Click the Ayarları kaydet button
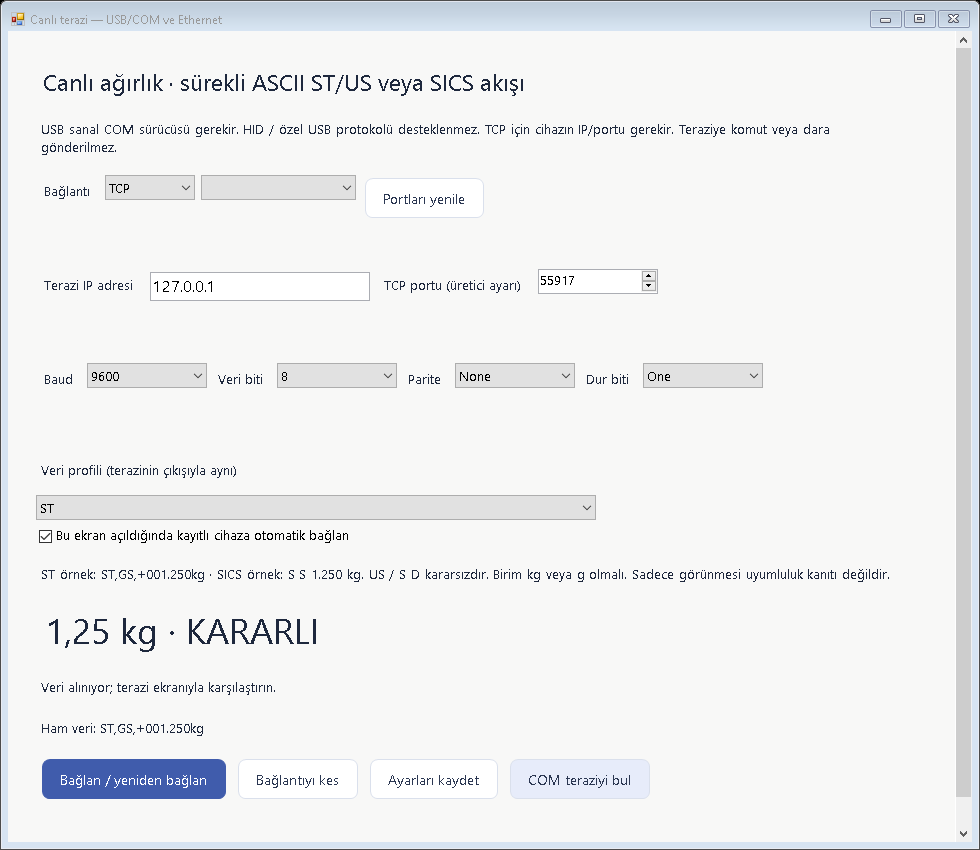Viewport: 980px width, 850px height. click(x=434, y=779)
